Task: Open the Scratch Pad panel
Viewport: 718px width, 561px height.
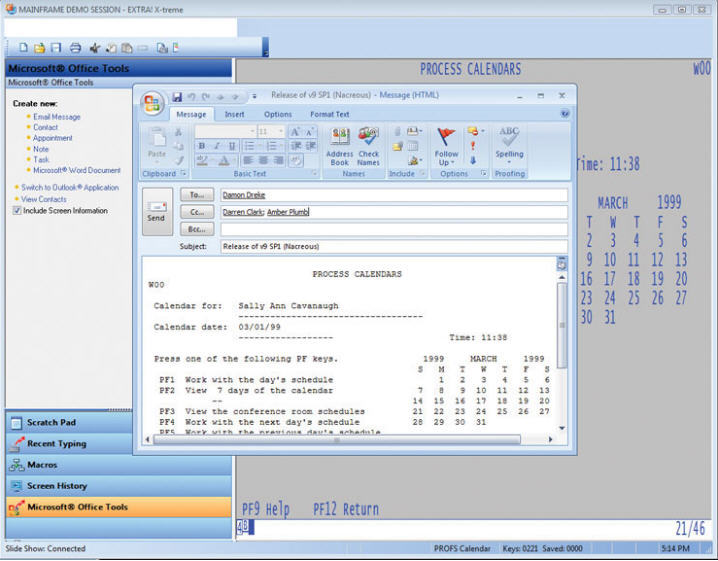Action: 69,422
